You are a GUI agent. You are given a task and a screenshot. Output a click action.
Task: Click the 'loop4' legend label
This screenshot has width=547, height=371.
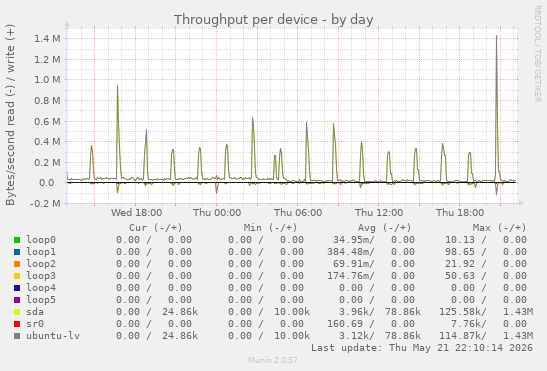[x=41, y=288]
